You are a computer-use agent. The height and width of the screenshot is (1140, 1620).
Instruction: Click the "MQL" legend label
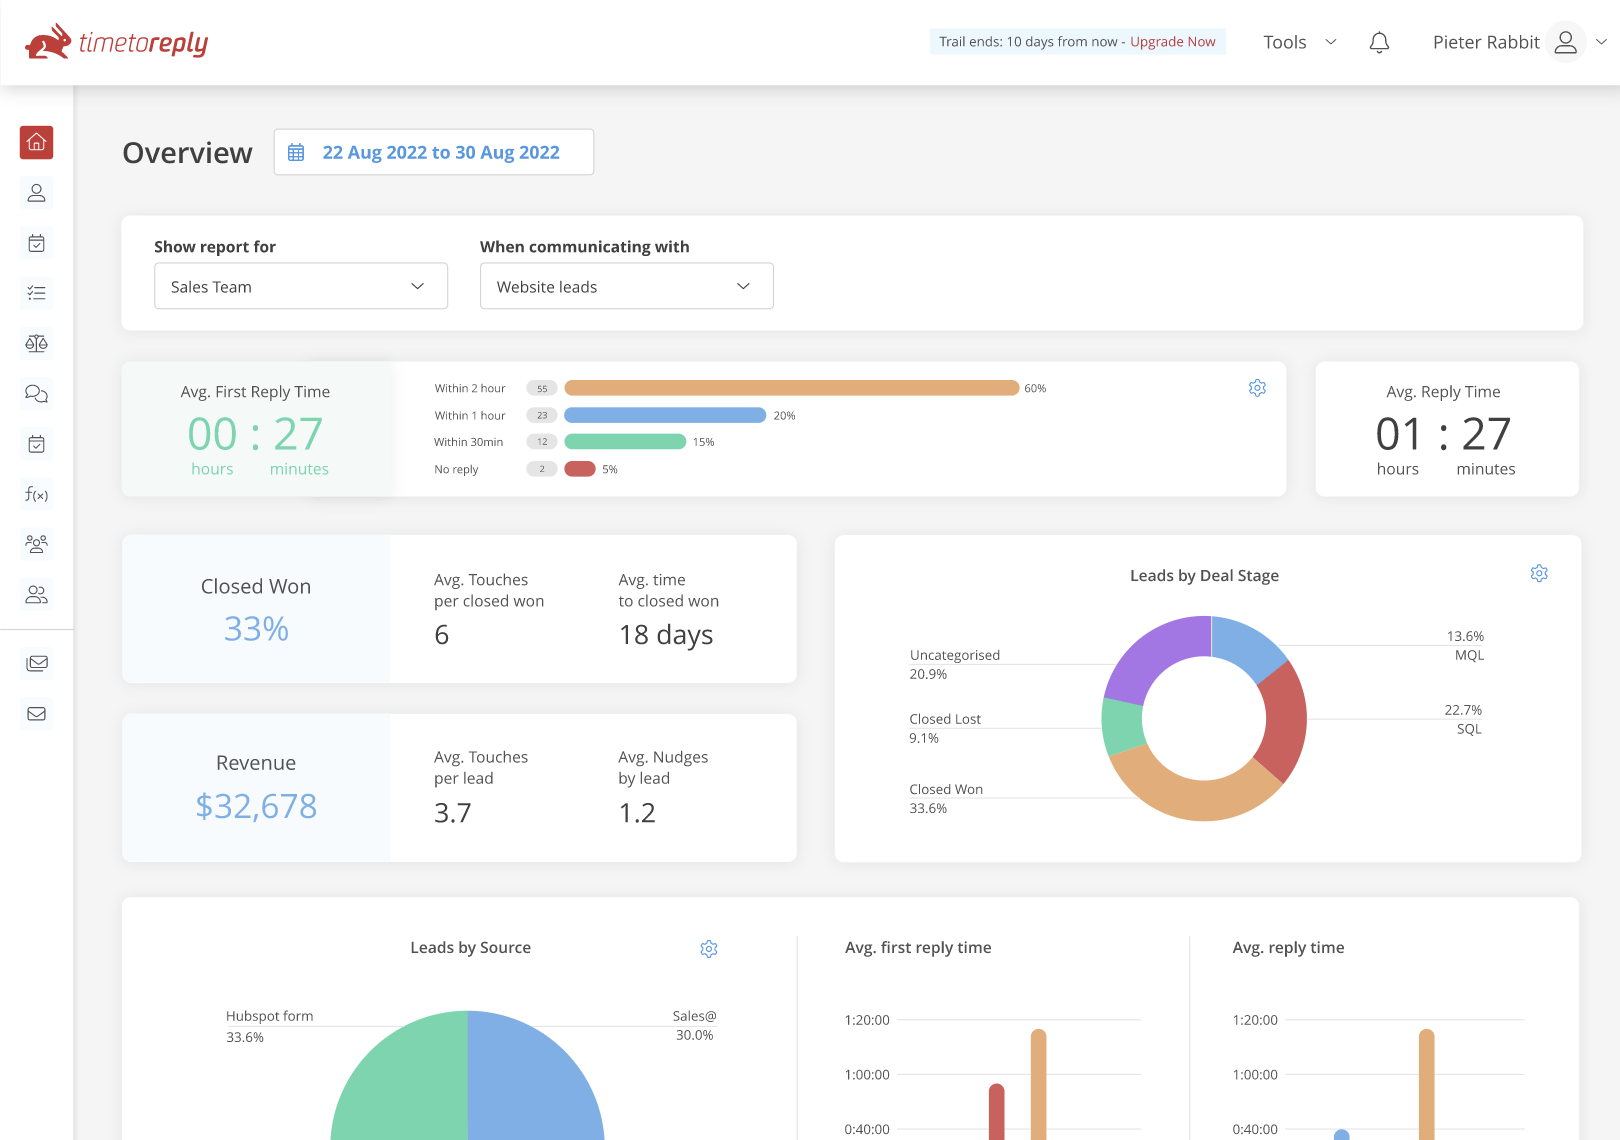tap(1469, 655)
